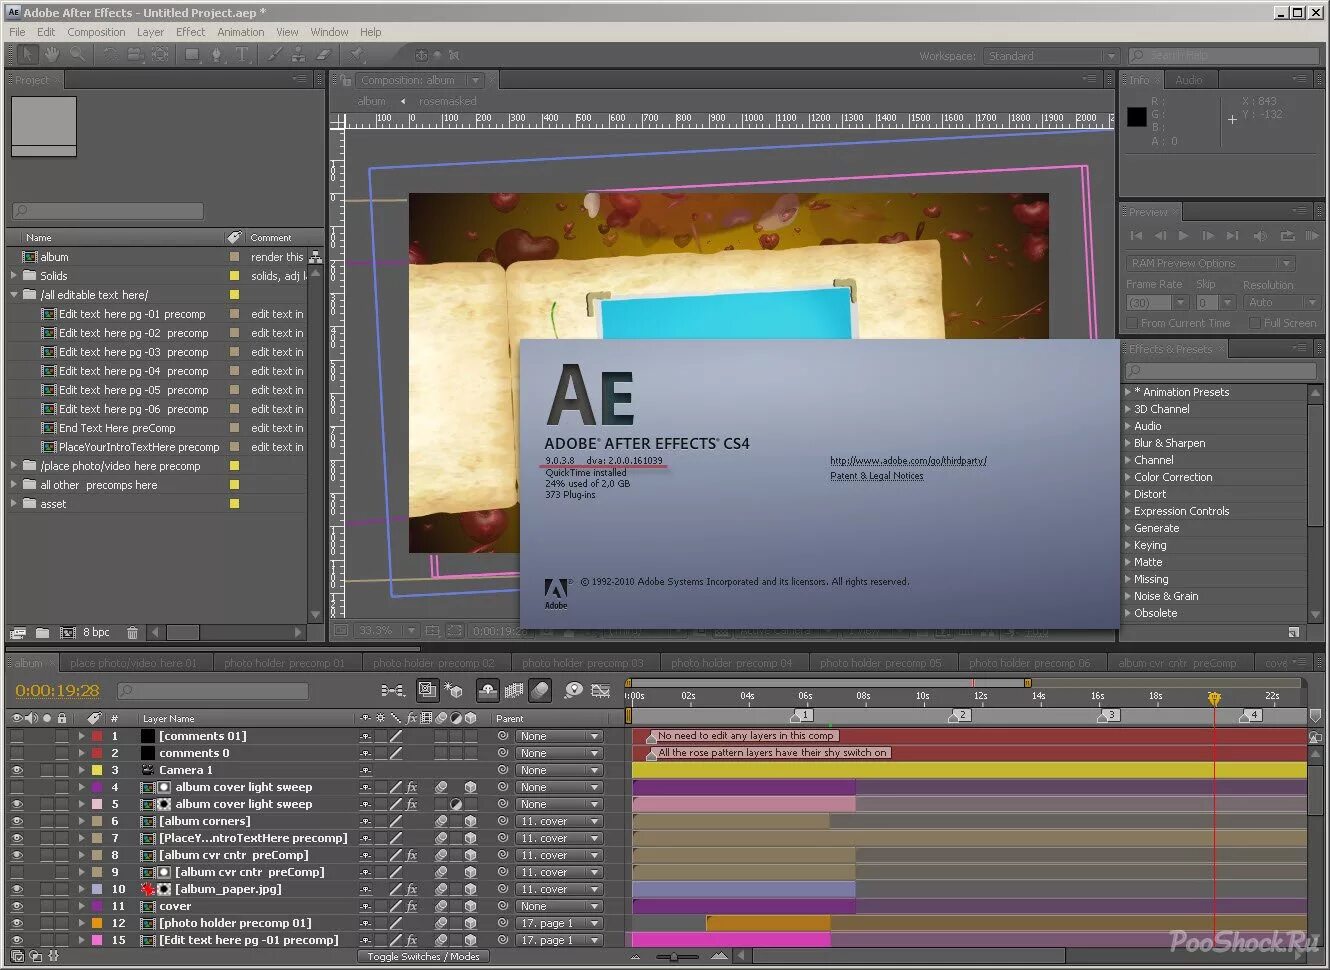Select the Hand tool in the toolbar

[x=53, y=55]
